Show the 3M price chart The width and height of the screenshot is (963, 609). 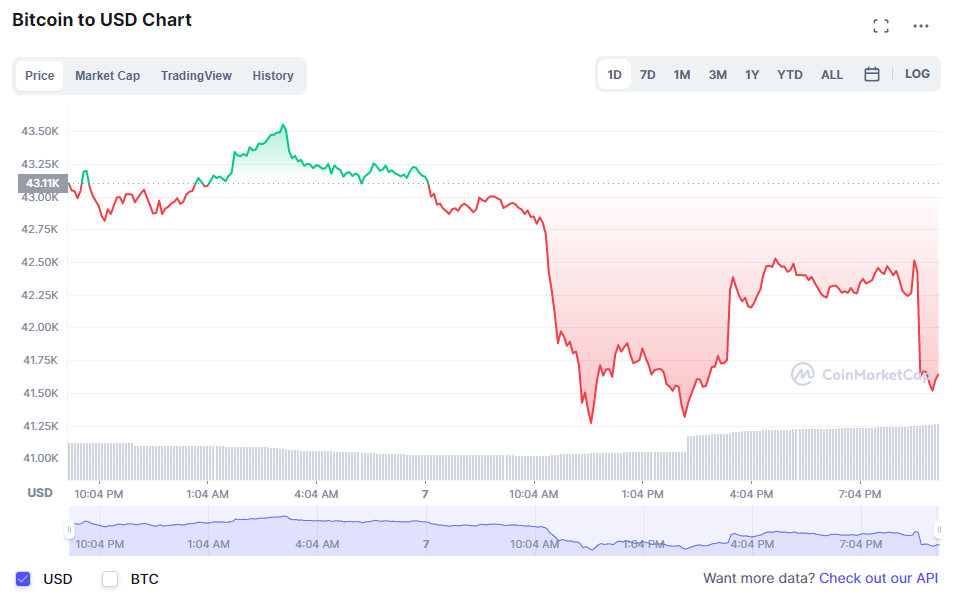tap(716, 73)
